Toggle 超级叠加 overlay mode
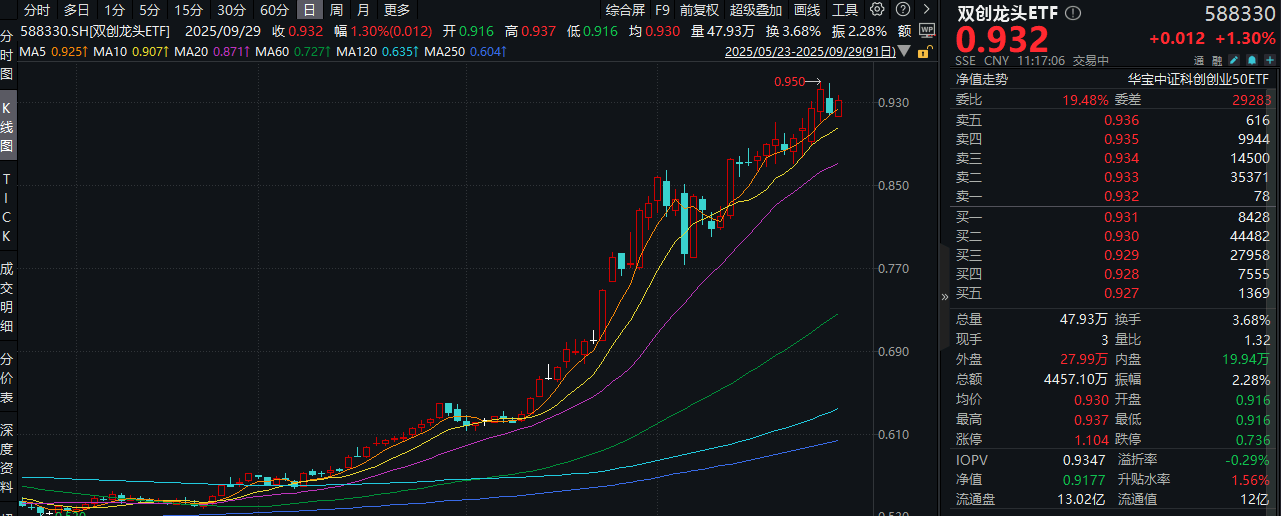Screen dimensions: 1281x516 coord(756,10)
